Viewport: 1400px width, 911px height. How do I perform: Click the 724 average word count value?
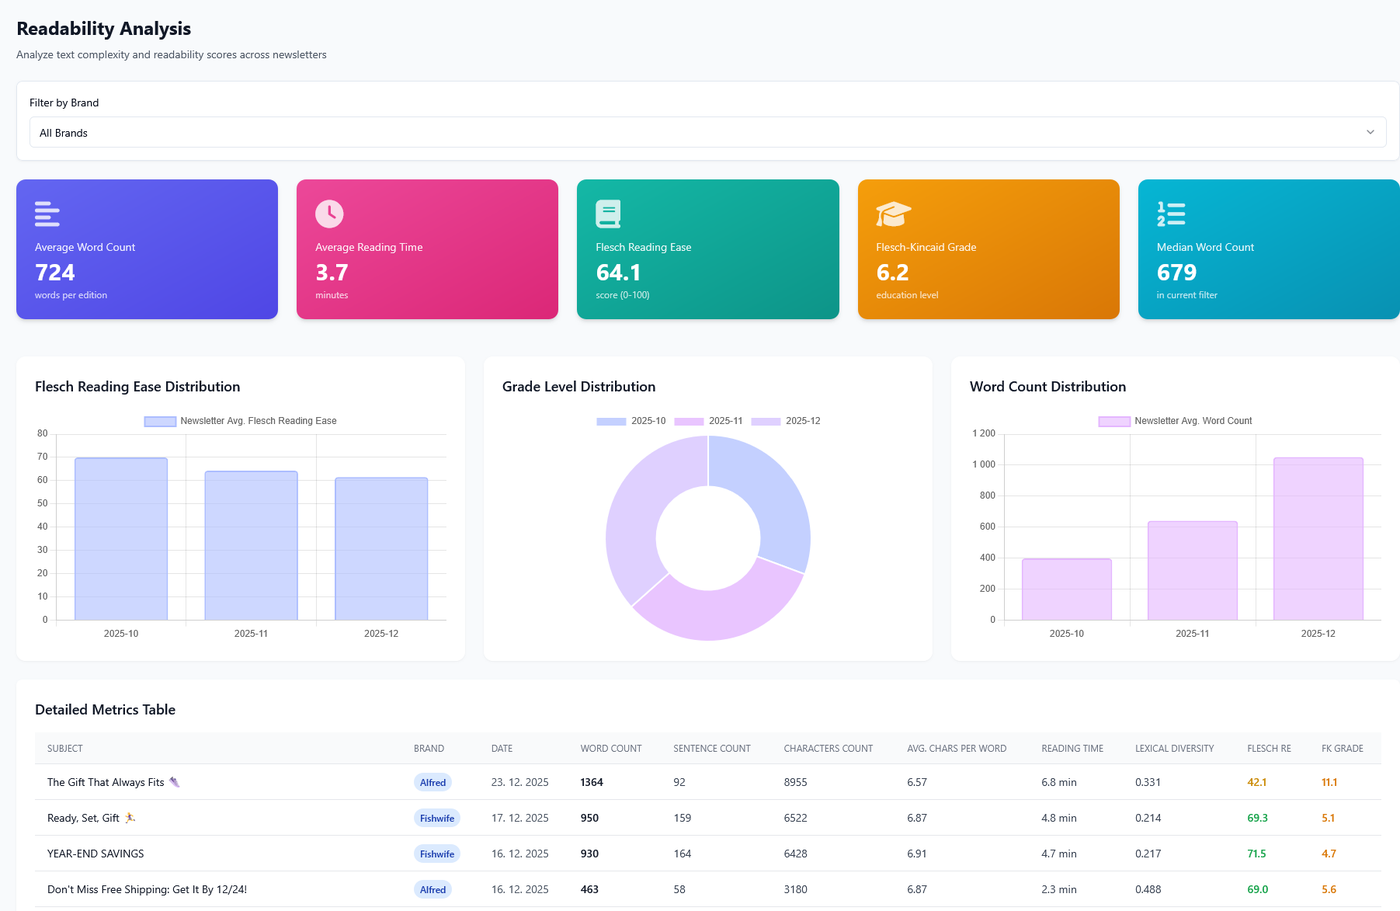coord(55,273)
